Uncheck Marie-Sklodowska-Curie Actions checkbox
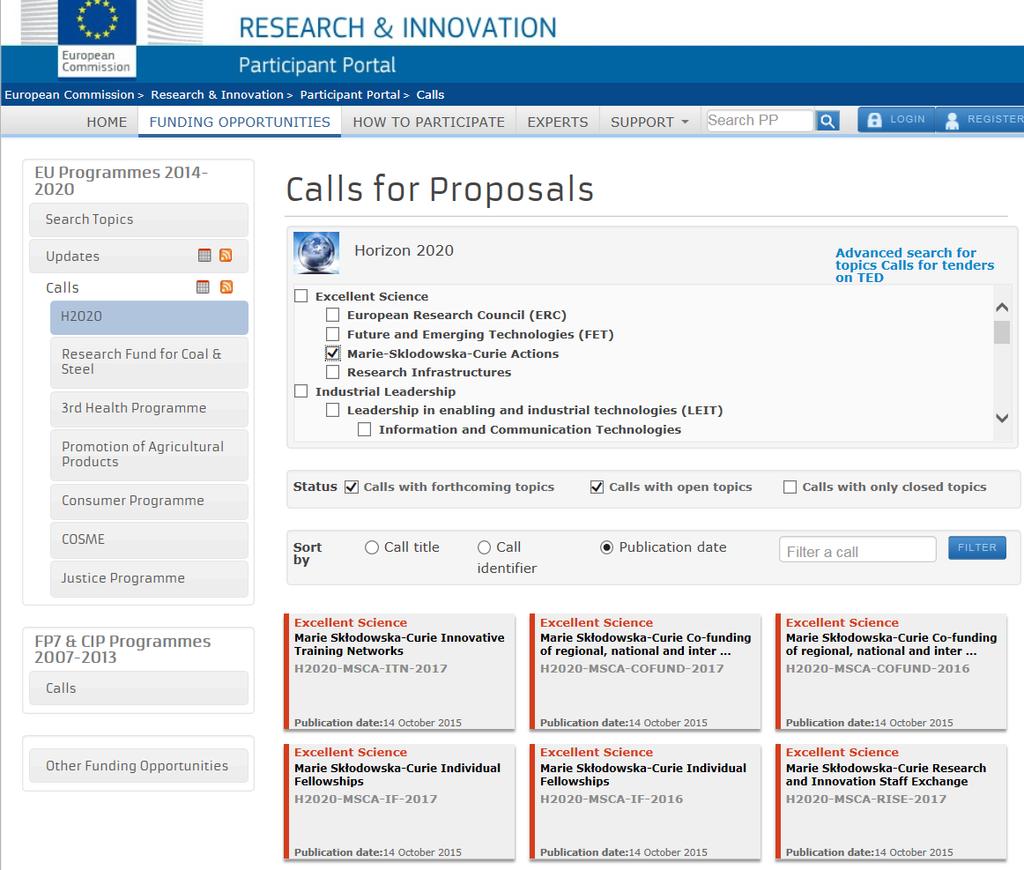The width and height of the screenshot is (1024, 870). (x=332, y=353)
